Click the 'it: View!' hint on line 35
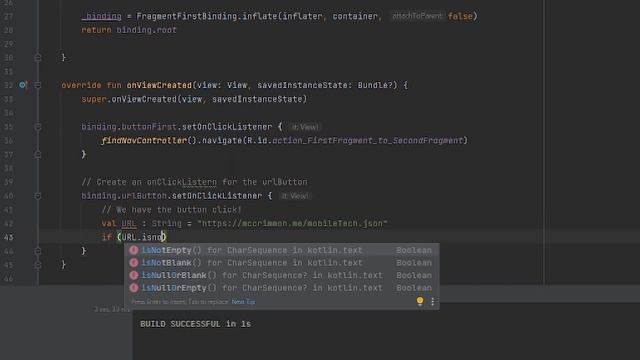 [x=305, y=127]
